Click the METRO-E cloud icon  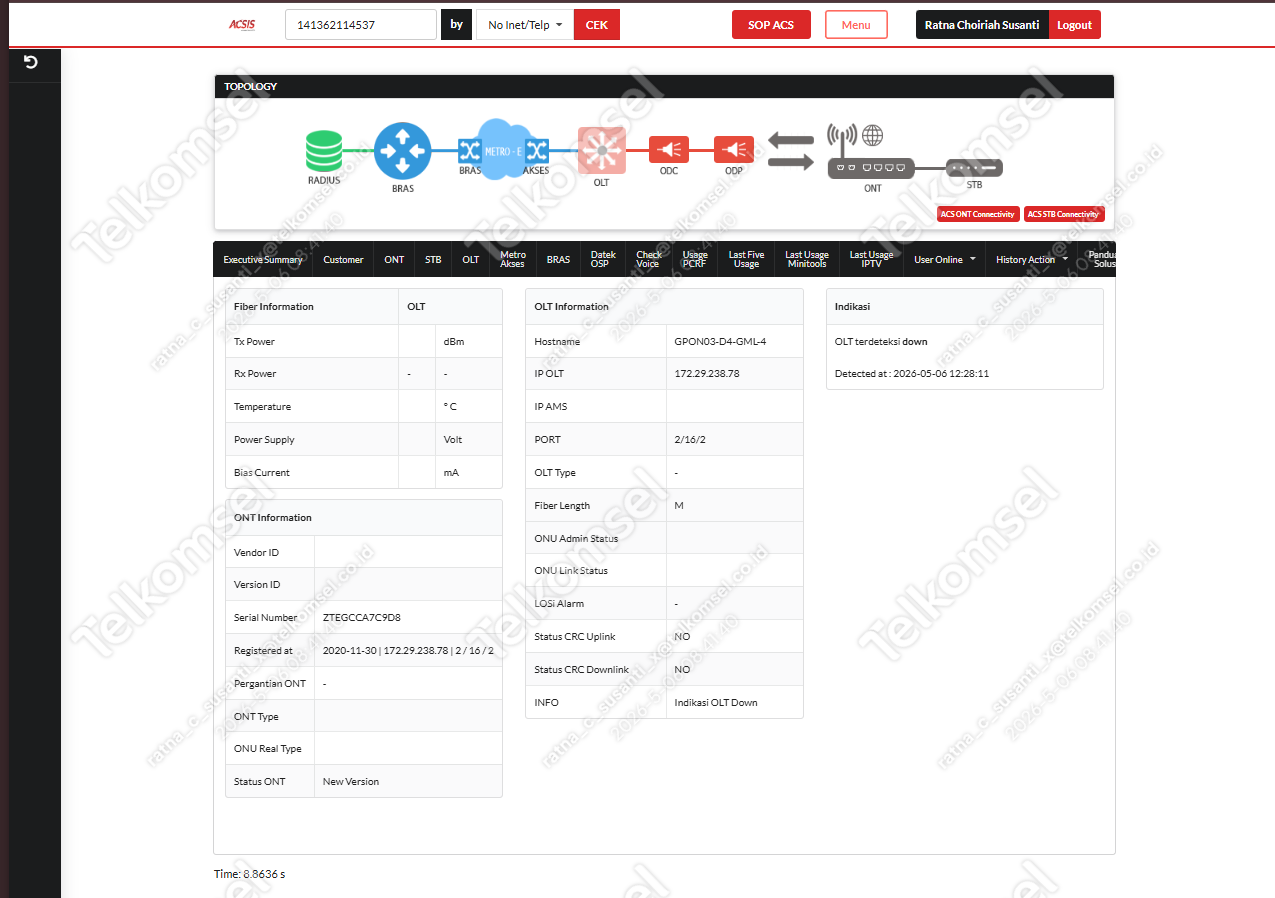pyautogui.click(x=504, y=151)
